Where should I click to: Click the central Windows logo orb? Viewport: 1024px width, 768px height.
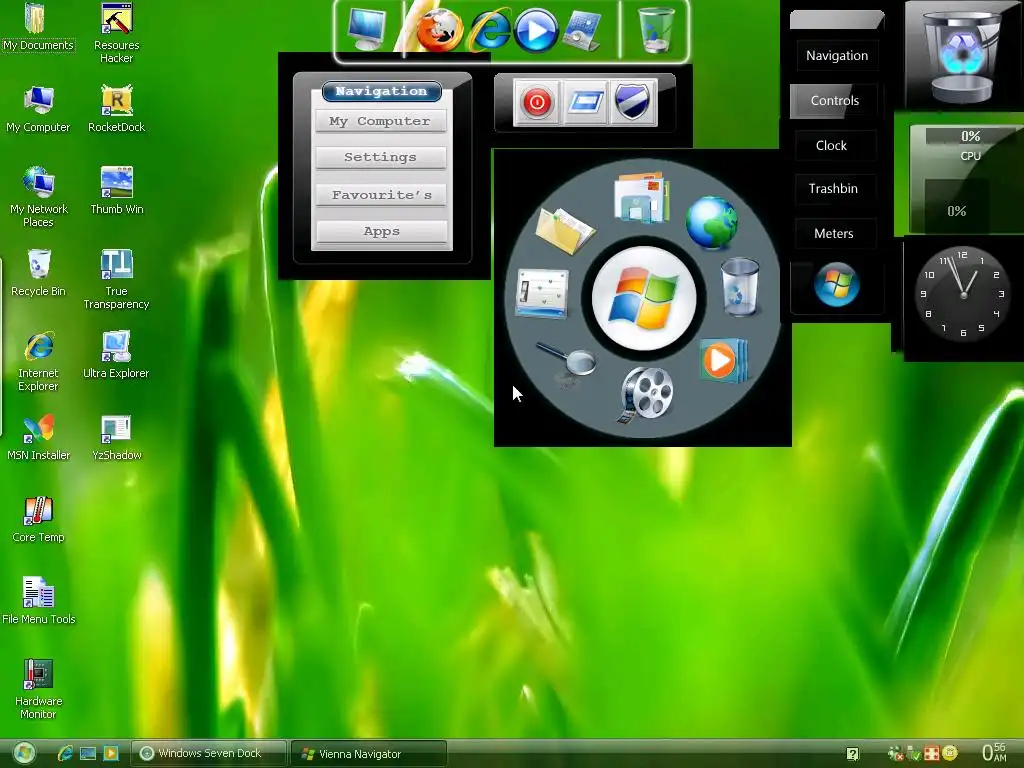(644, 298)
